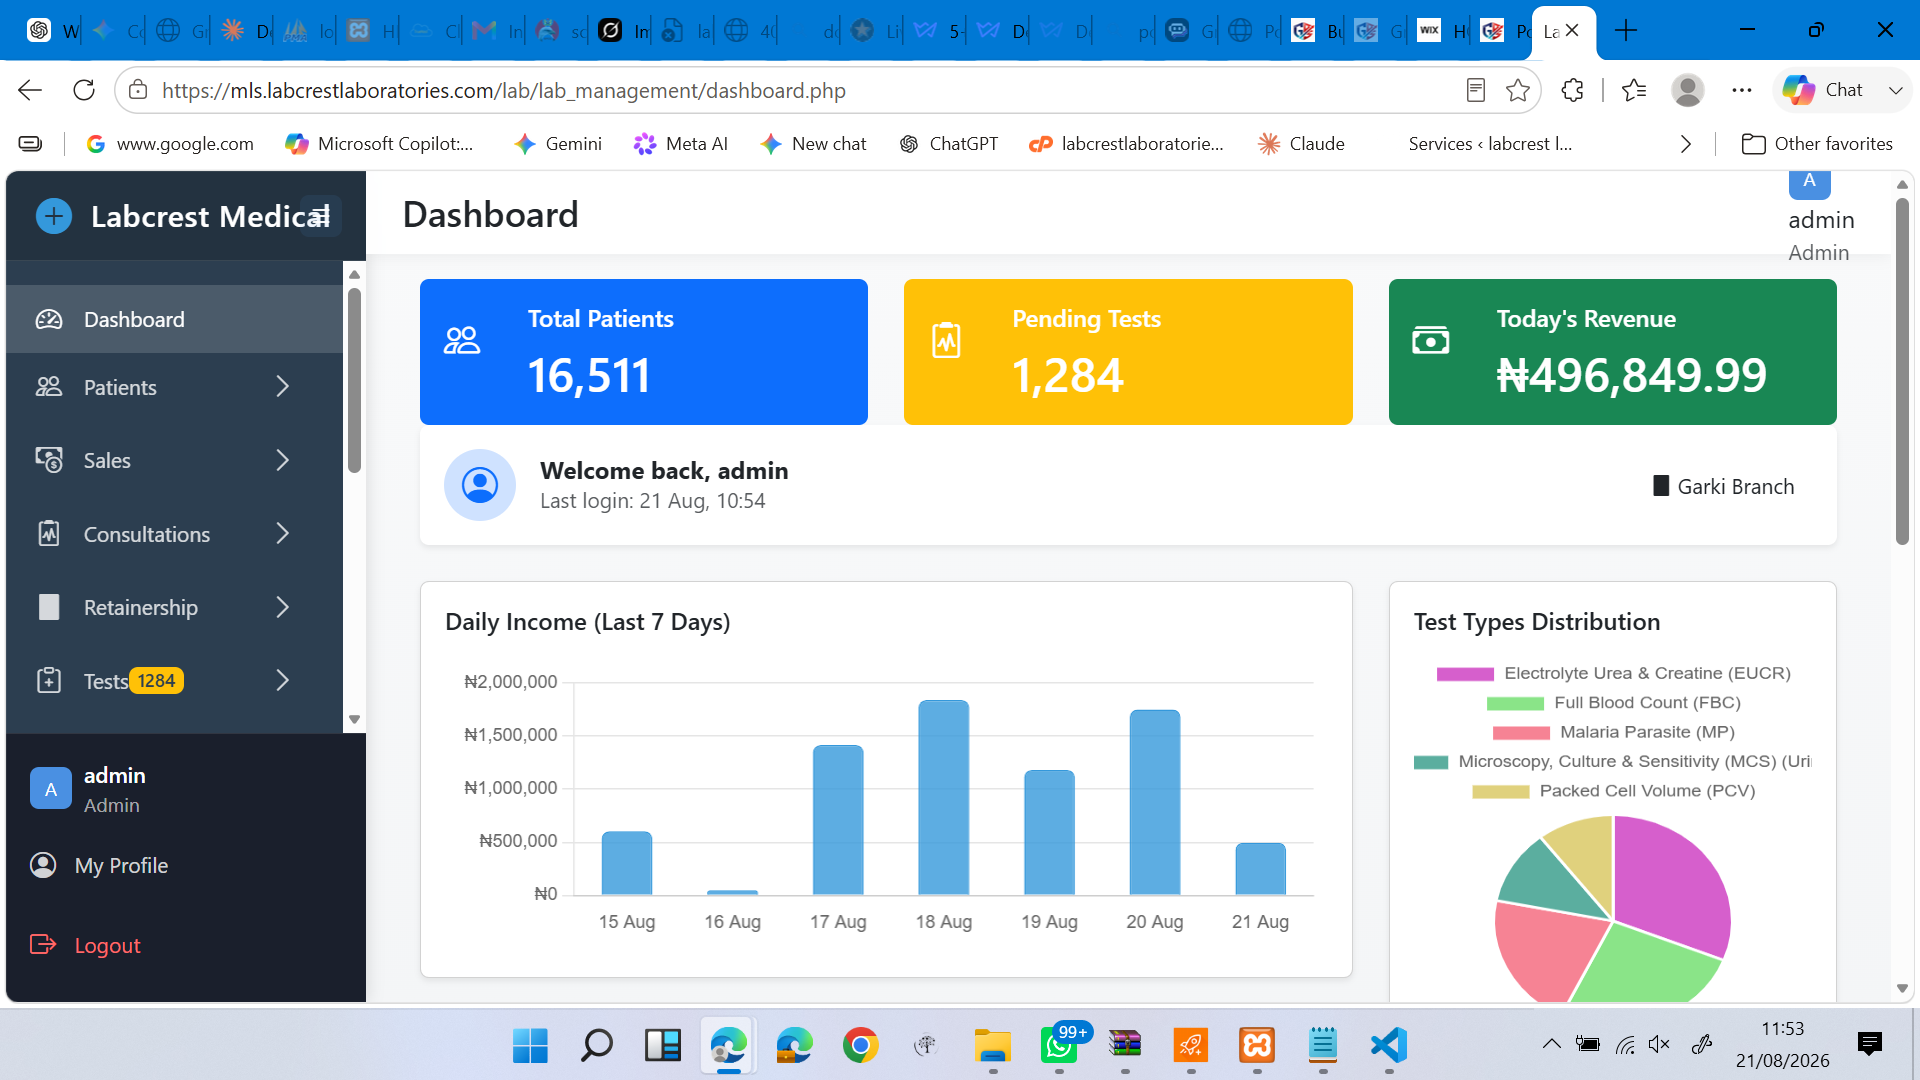
Task: Click the My Profile user icon
Action: pyautogui.click(x=43, y=865)
